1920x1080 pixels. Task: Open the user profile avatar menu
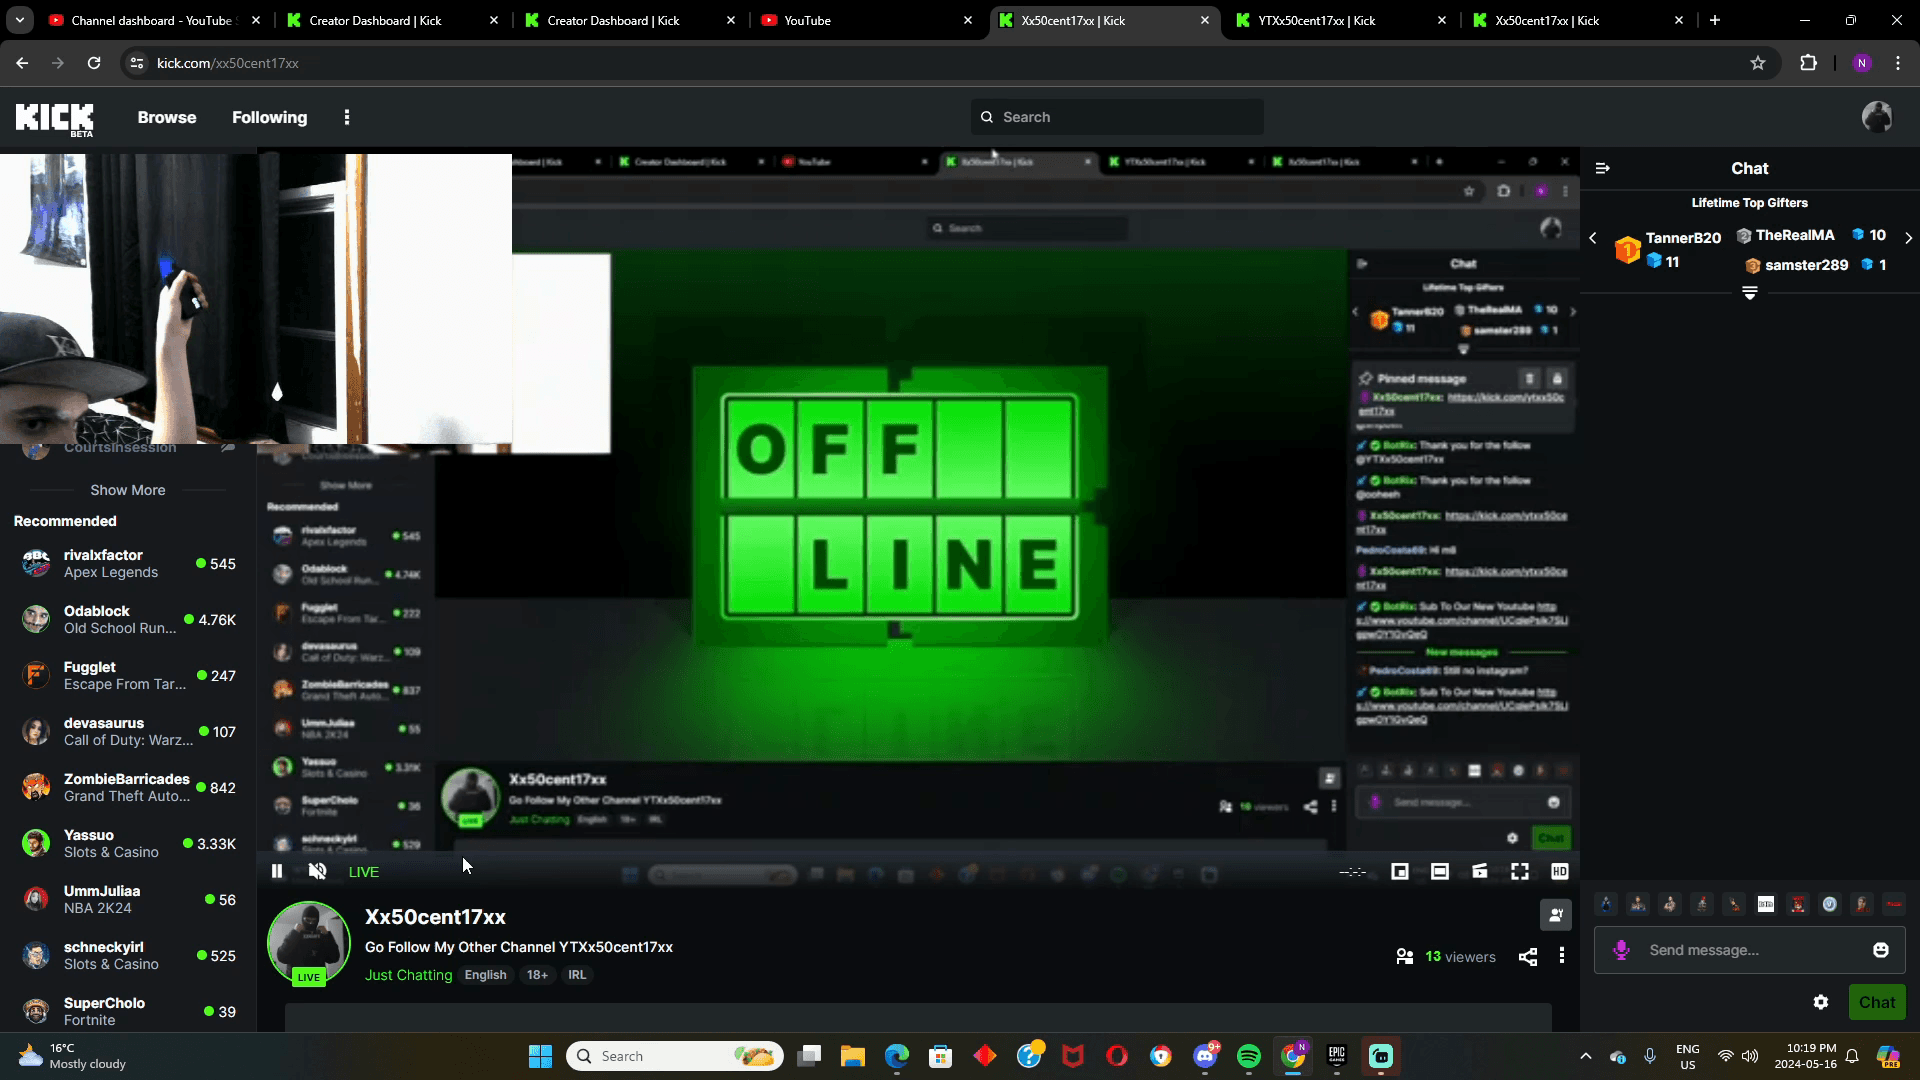pyautogui.click(x=1877, y=117)
